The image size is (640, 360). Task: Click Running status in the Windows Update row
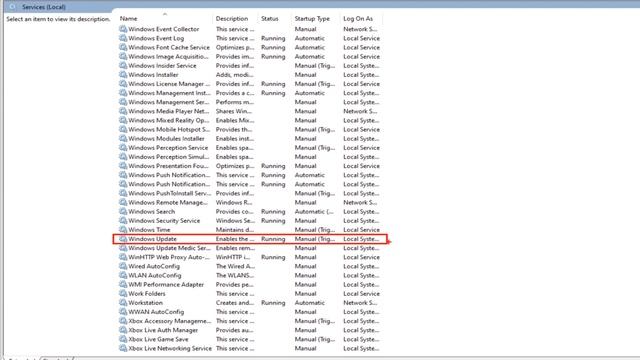(273, 239)
